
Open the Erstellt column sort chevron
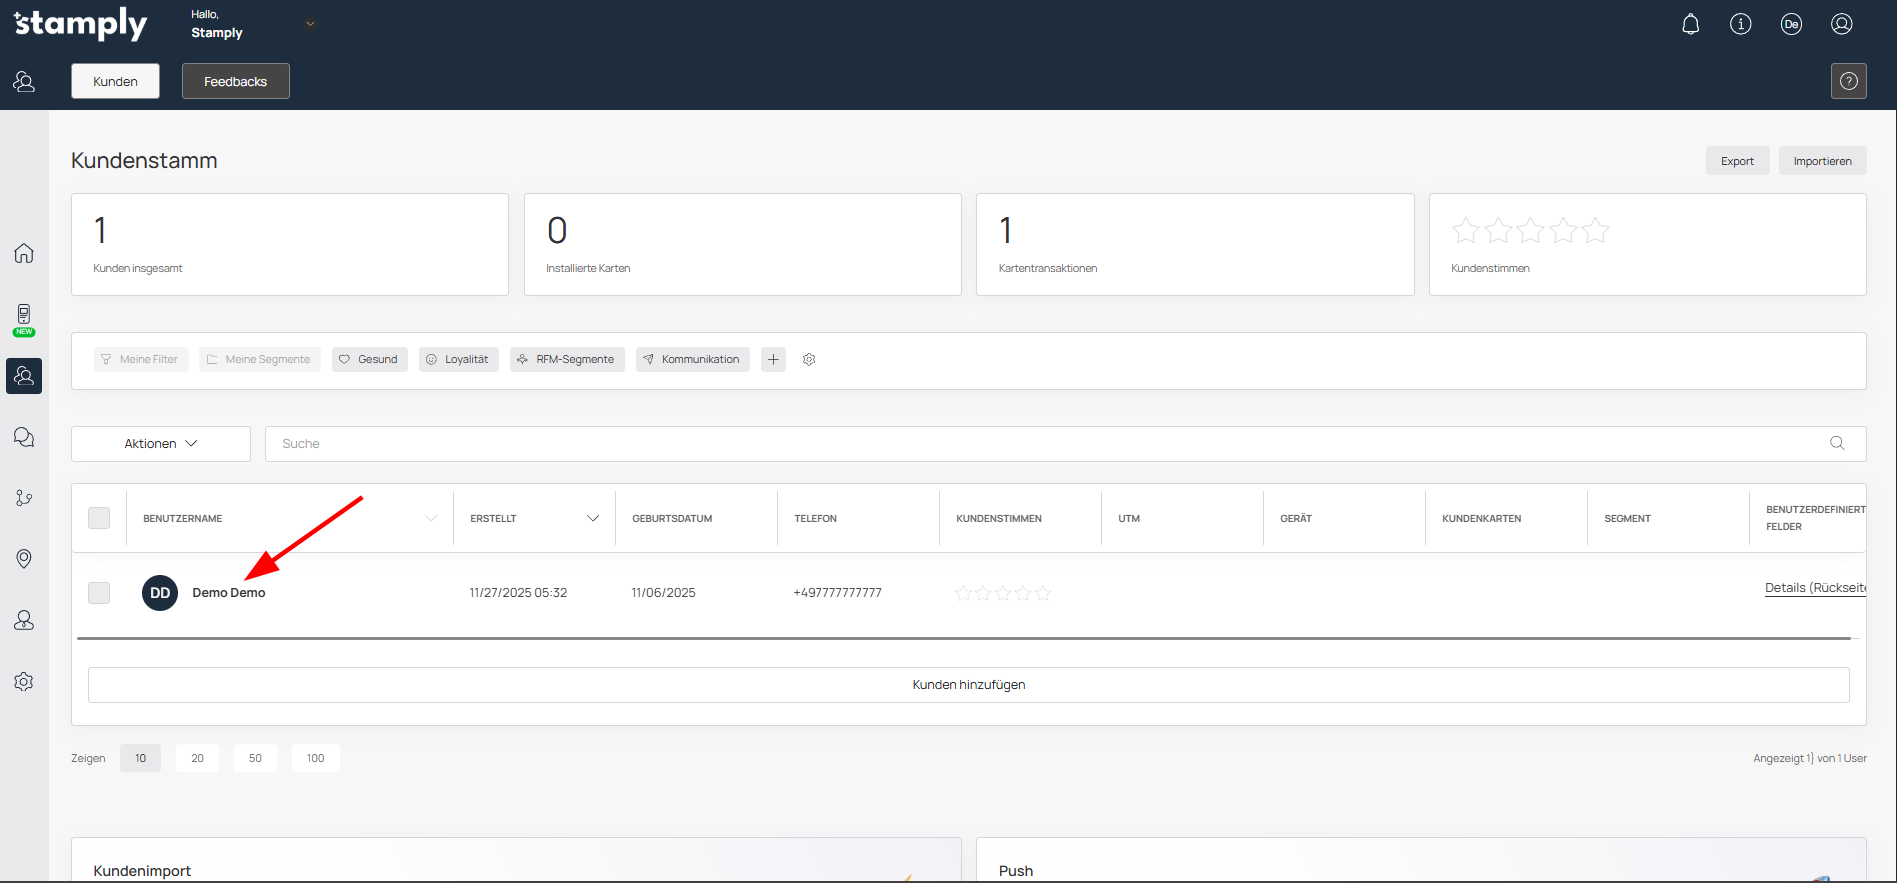[592, 518]
